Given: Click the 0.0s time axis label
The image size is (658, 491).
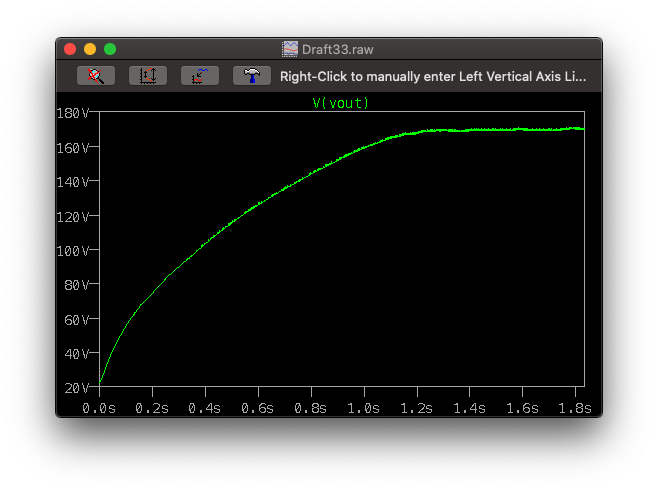Looking at the screenshot, I should click(x=99, y=408).
